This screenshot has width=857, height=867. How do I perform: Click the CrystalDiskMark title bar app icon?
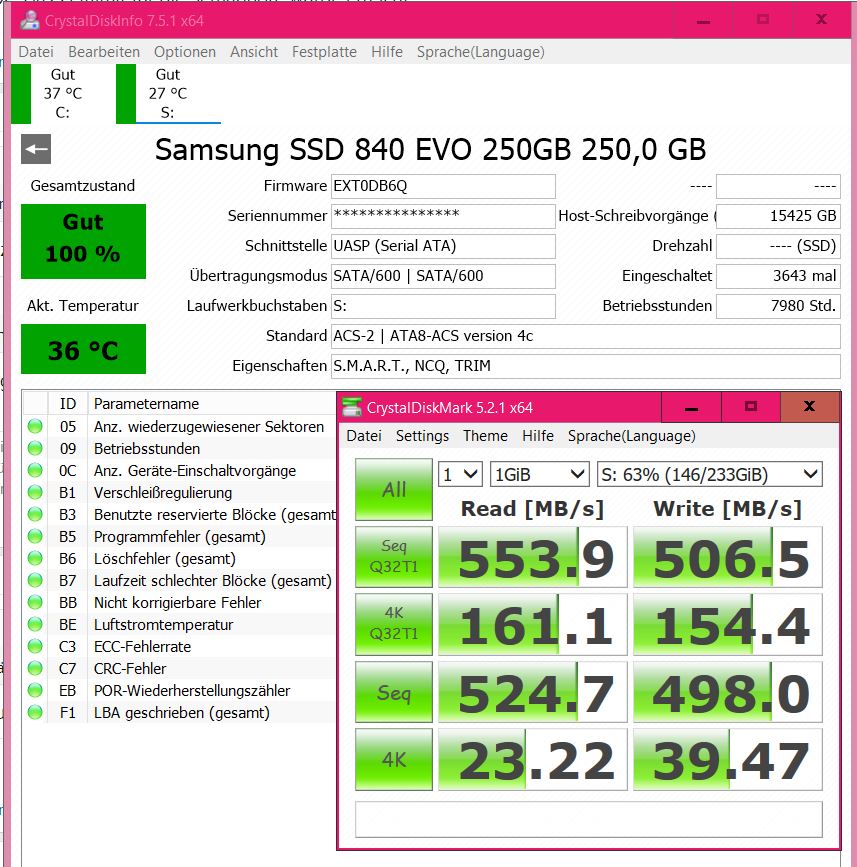(352, 407)
